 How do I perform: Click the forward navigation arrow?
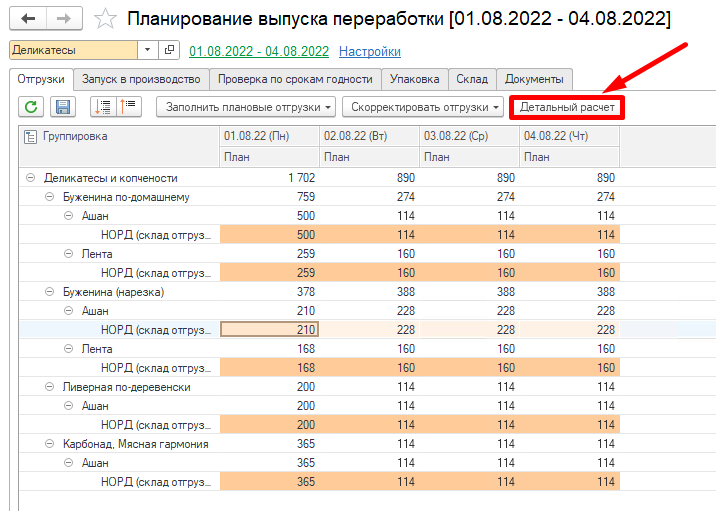click(x=64, y=19)
